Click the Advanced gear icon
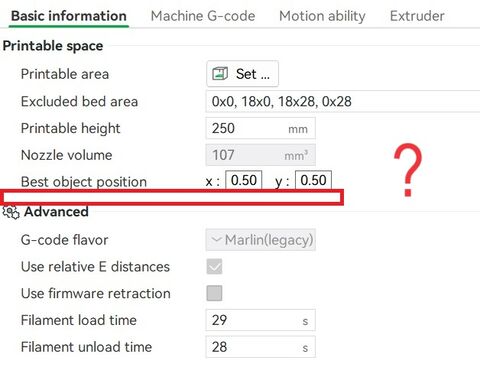This screenshot has height=367, width=480. (11, 212)
